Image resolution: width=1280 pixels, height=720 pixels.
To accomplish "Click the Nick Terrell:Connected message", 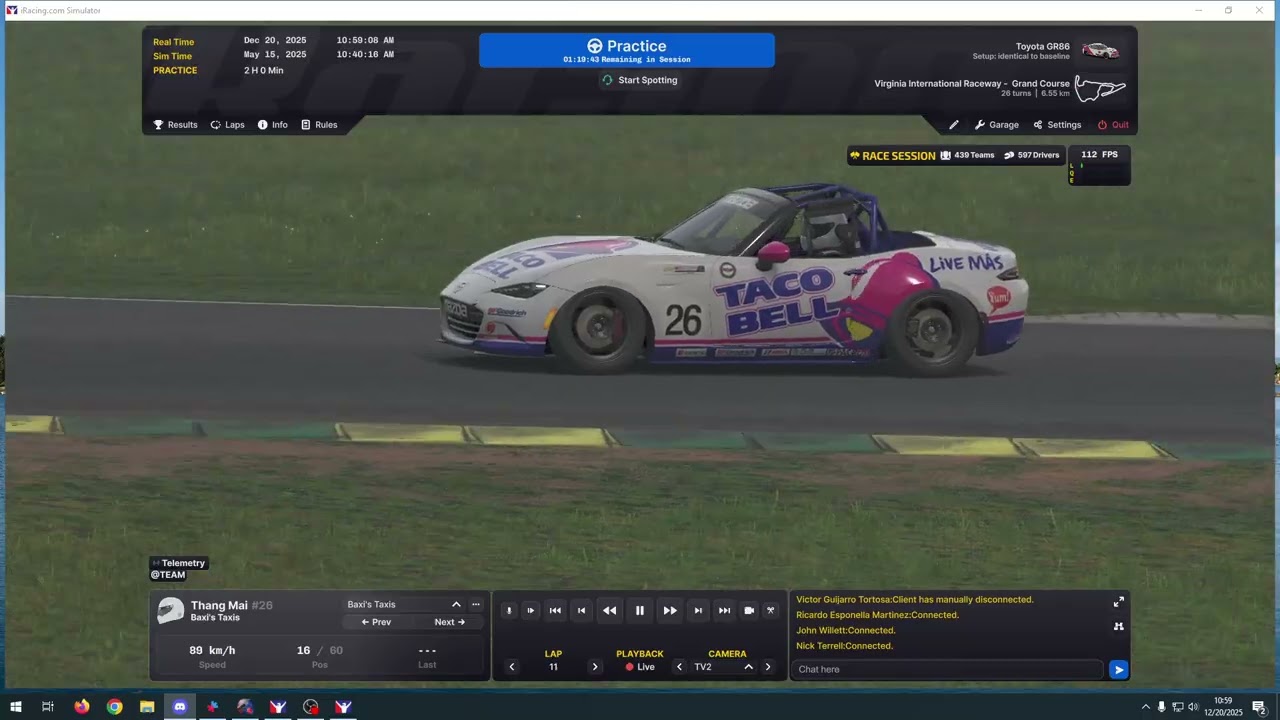I will click(845, 646).
